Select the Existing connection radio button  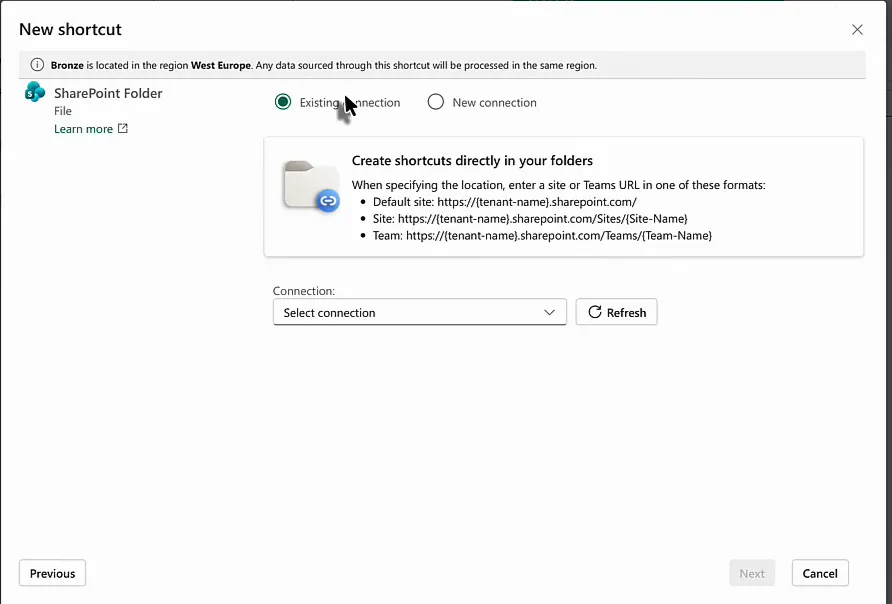(283, 102)
